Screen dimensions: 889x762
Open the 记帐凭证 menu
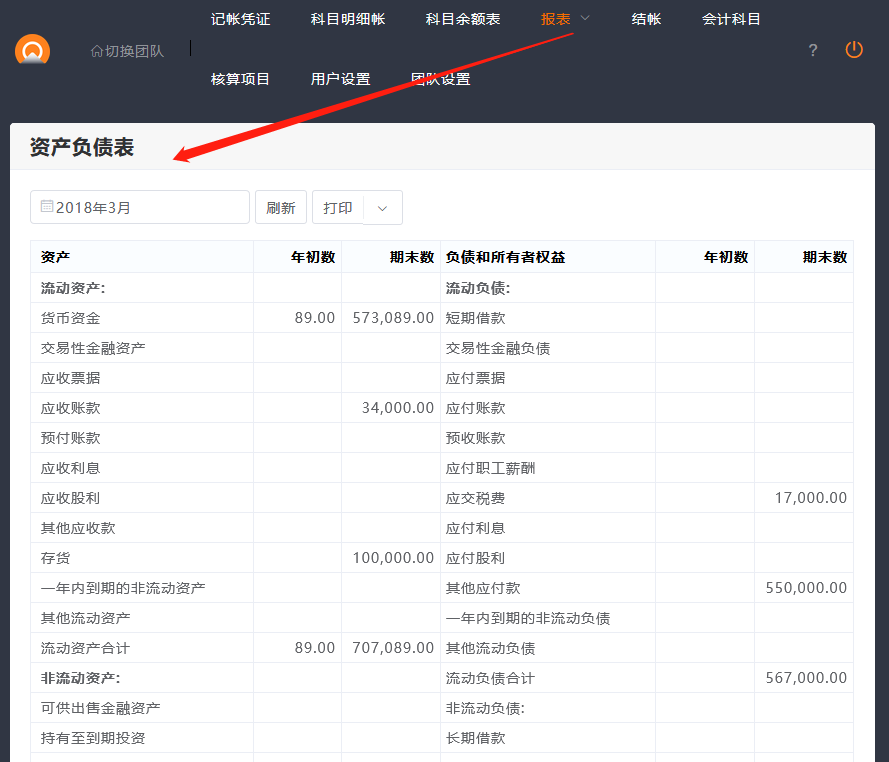[240, 19]
